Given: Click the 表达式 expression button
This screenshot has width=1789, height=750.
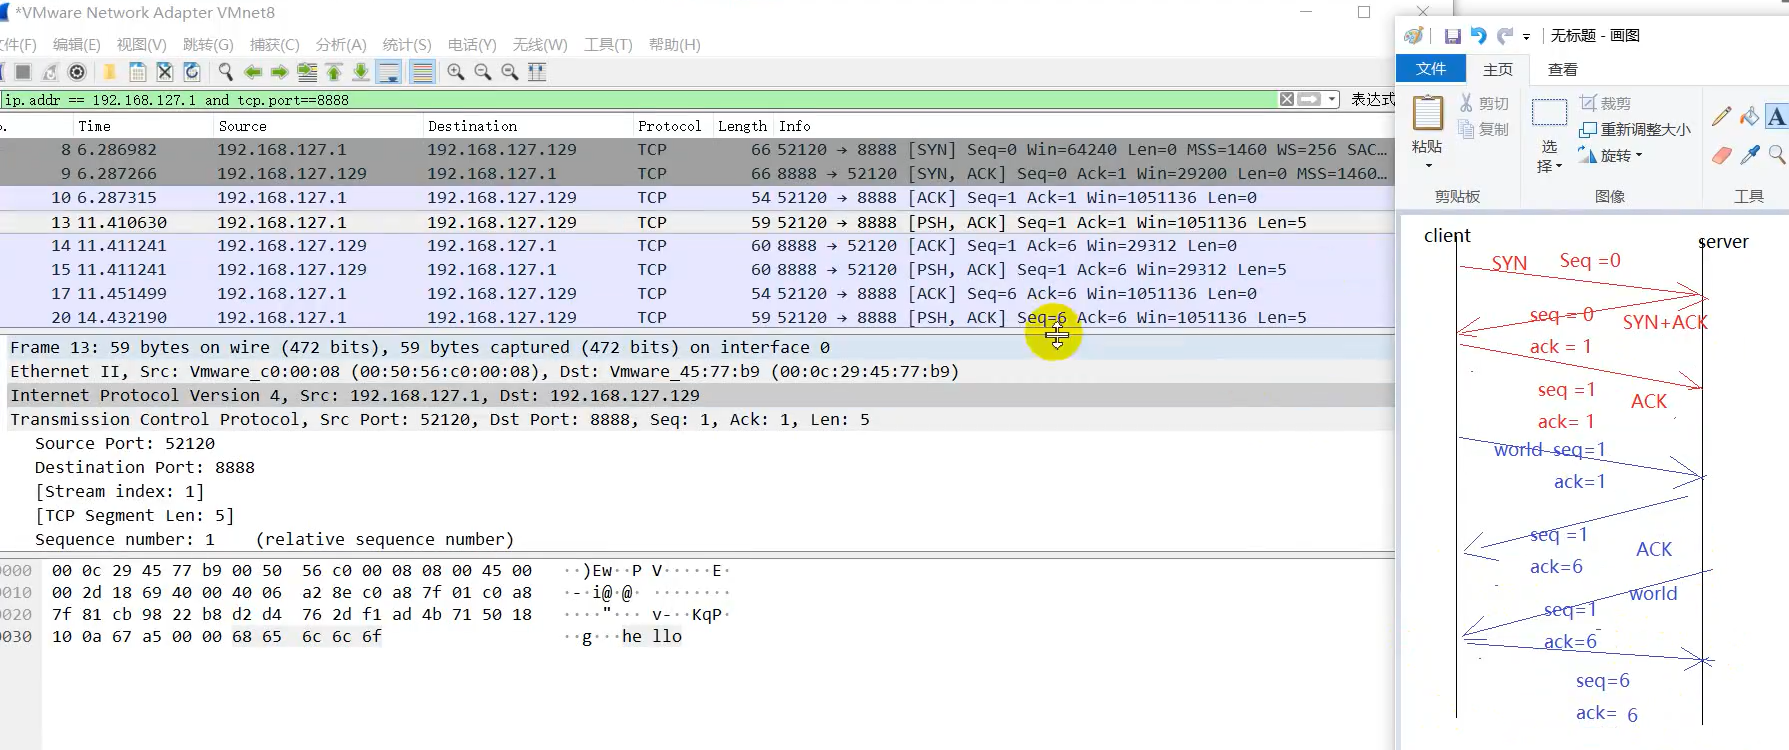Looking at the screenshot, I should pyautogui.click(x=1373, y=100).
